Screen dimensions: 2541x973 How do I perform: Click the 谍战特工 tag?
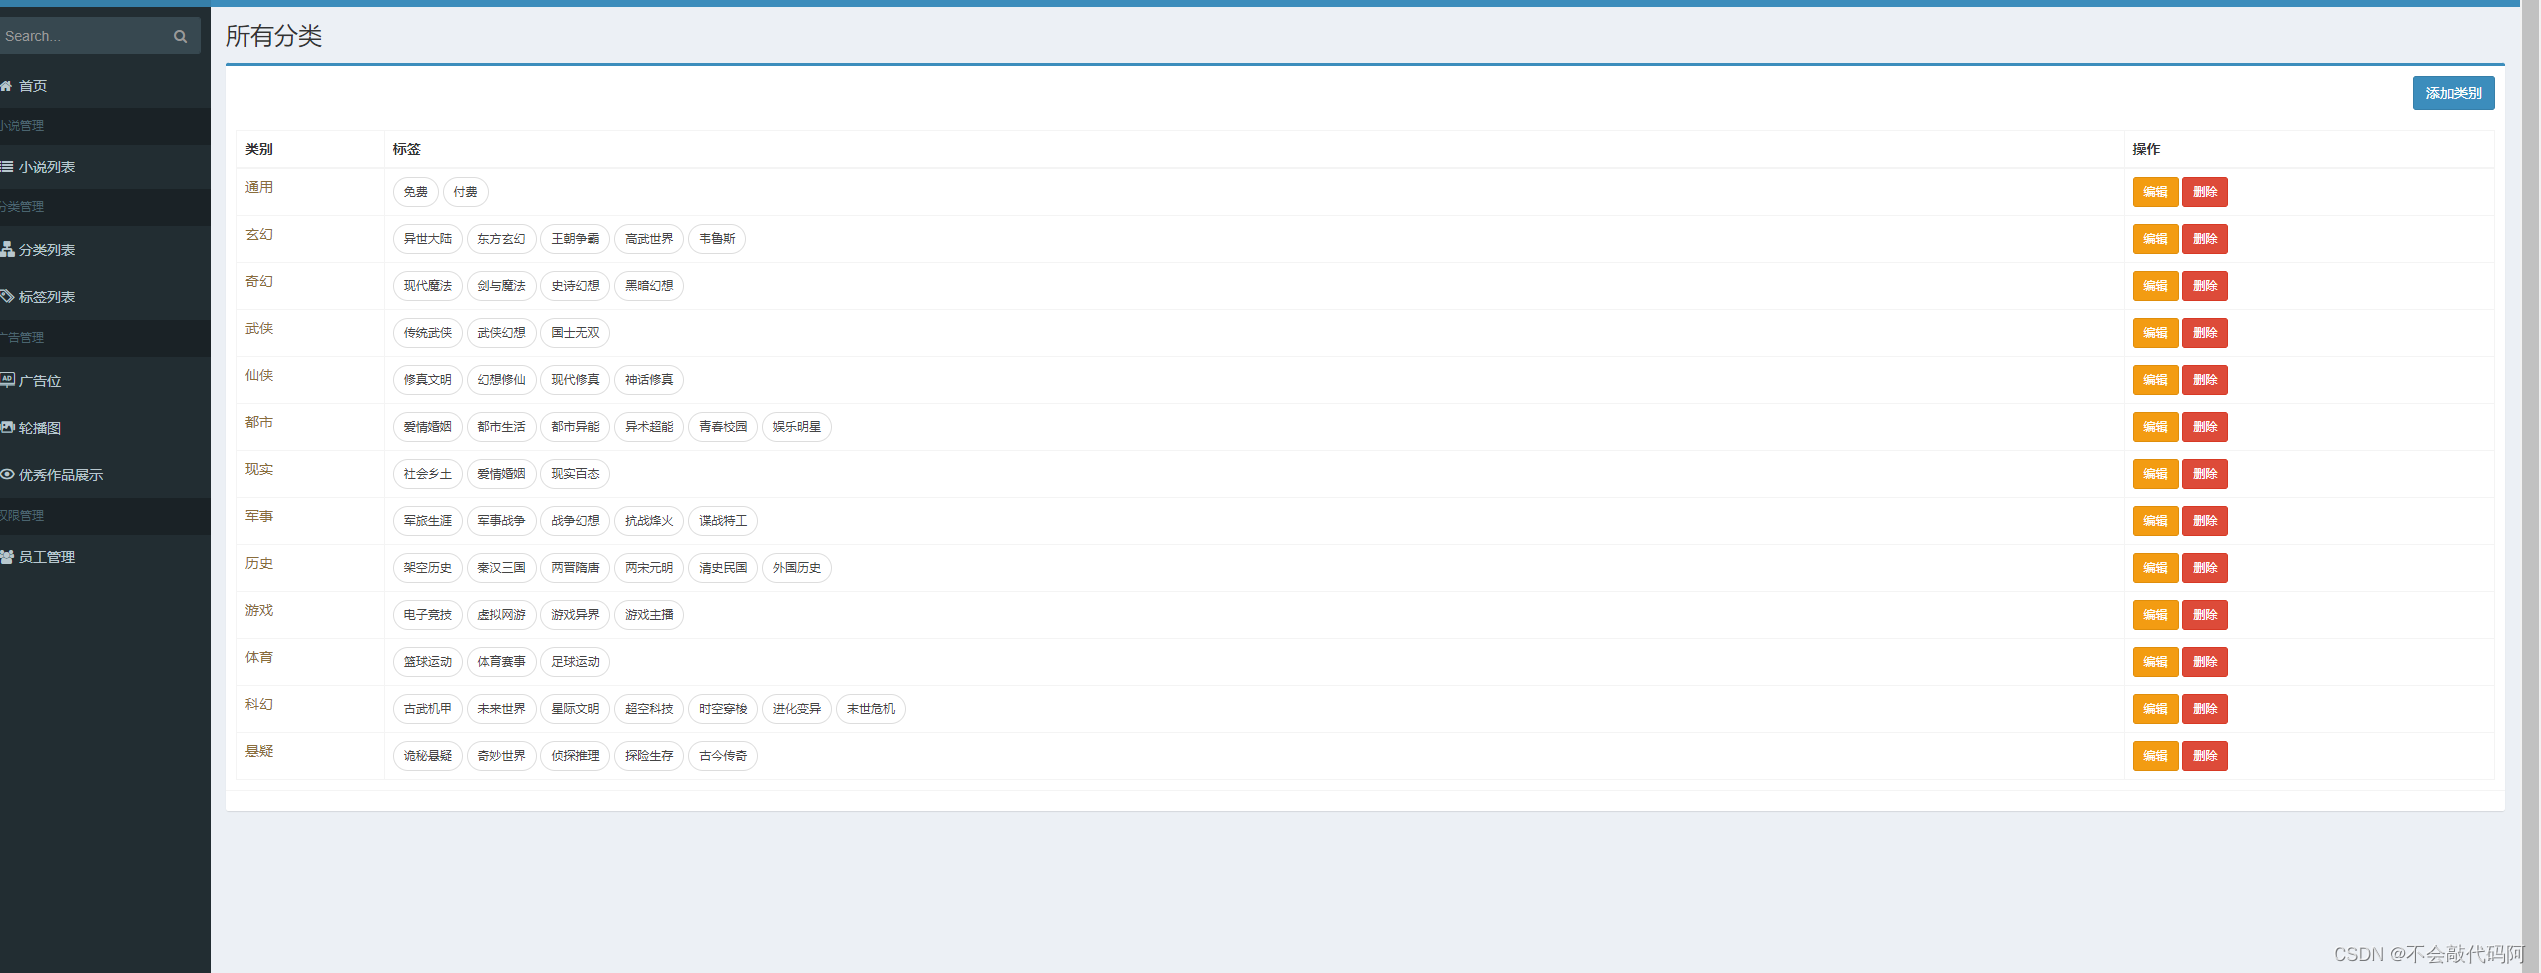[x=723, y=521]
